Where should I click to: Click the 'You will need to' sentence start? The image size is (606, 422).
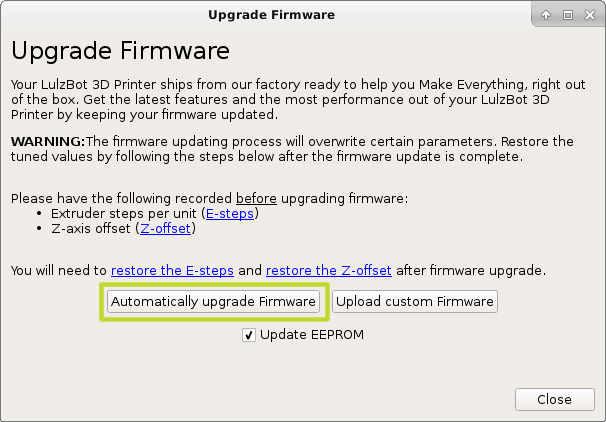[x=58, y=270]
